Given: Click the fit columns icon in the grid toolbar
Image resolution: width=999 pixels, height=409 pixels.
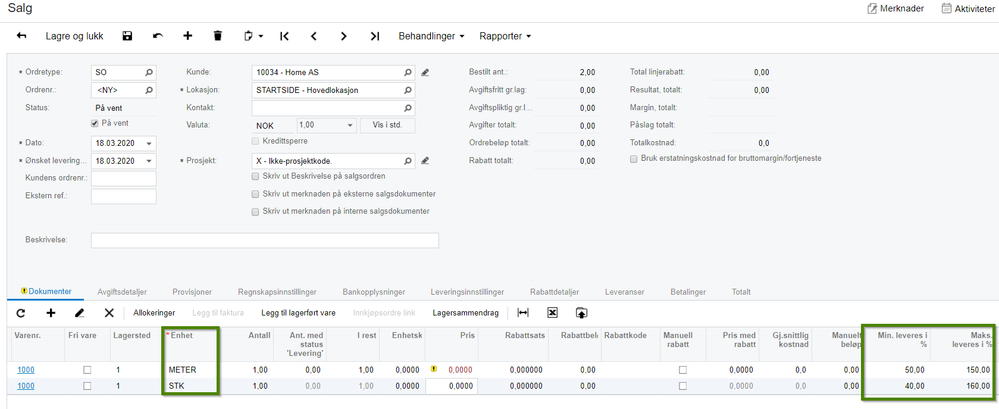Looking at the screenshot, I should pos(522,313).
